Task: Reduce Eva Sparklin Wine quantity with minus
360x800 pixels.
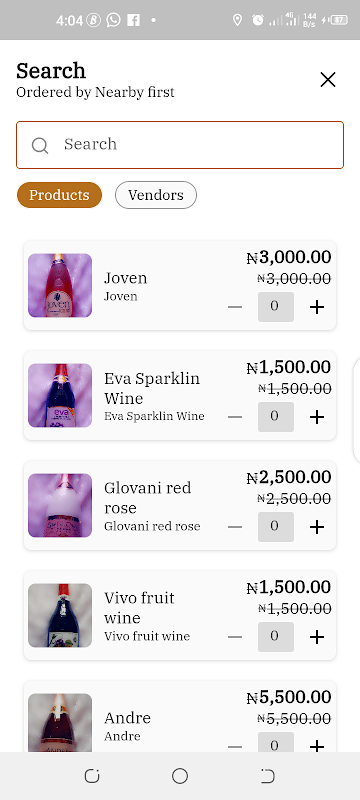Action: click(235, 417)
